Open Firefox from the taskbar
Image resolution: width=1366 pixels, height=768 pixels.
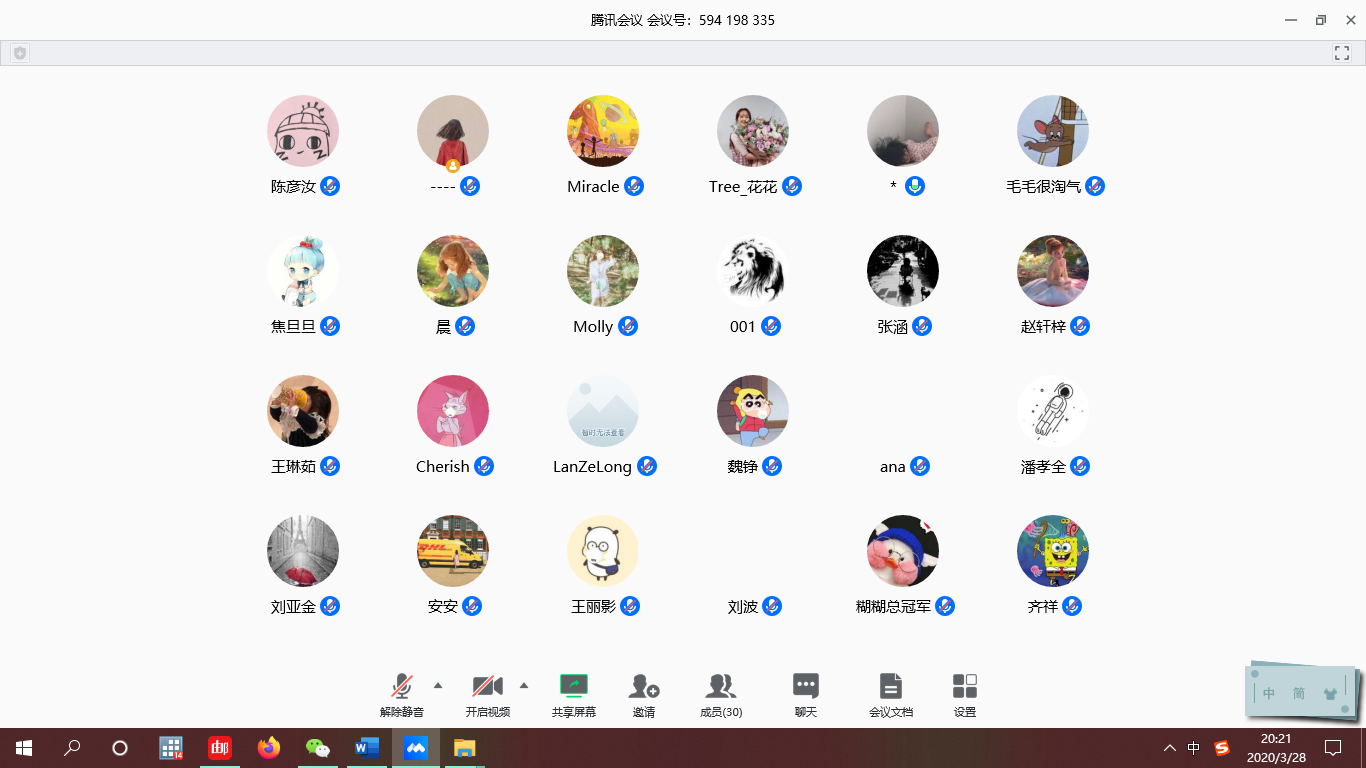coord(268,748)
